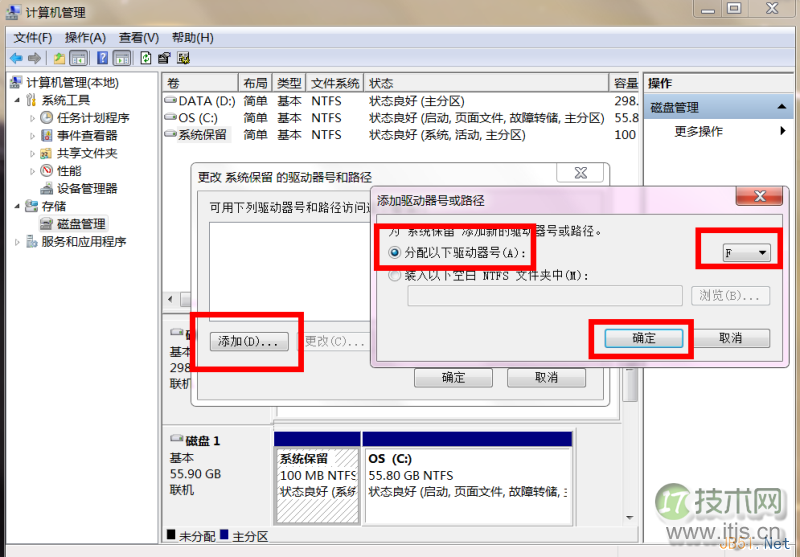
Task: Collapse the 磁盘管理 actions section arrow
Action: tap(782, 107)
